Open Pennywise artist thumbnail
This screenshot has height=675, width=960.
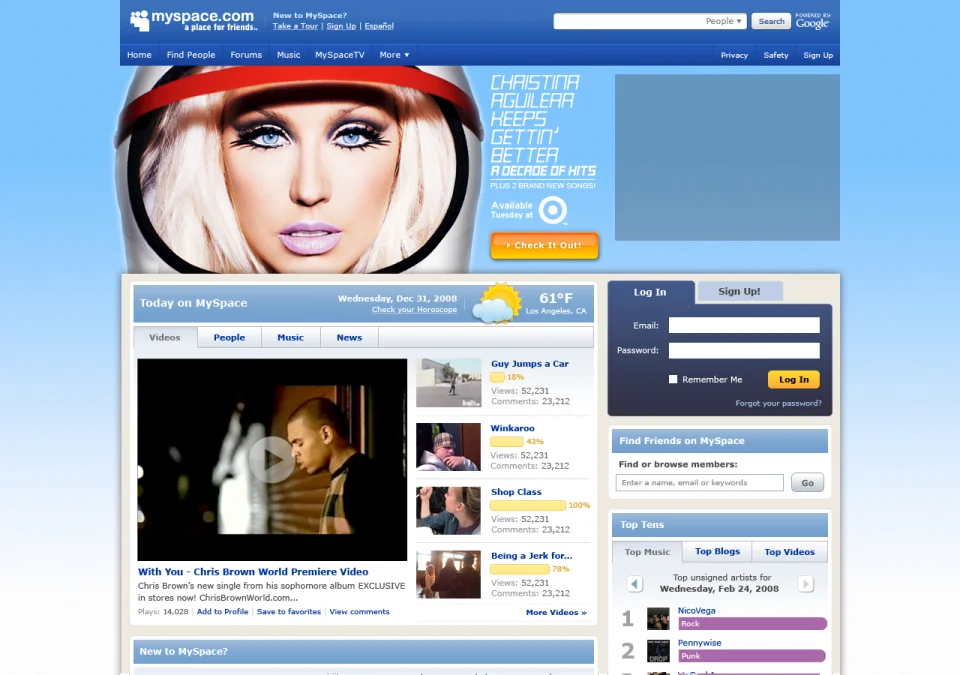point(658,650)
